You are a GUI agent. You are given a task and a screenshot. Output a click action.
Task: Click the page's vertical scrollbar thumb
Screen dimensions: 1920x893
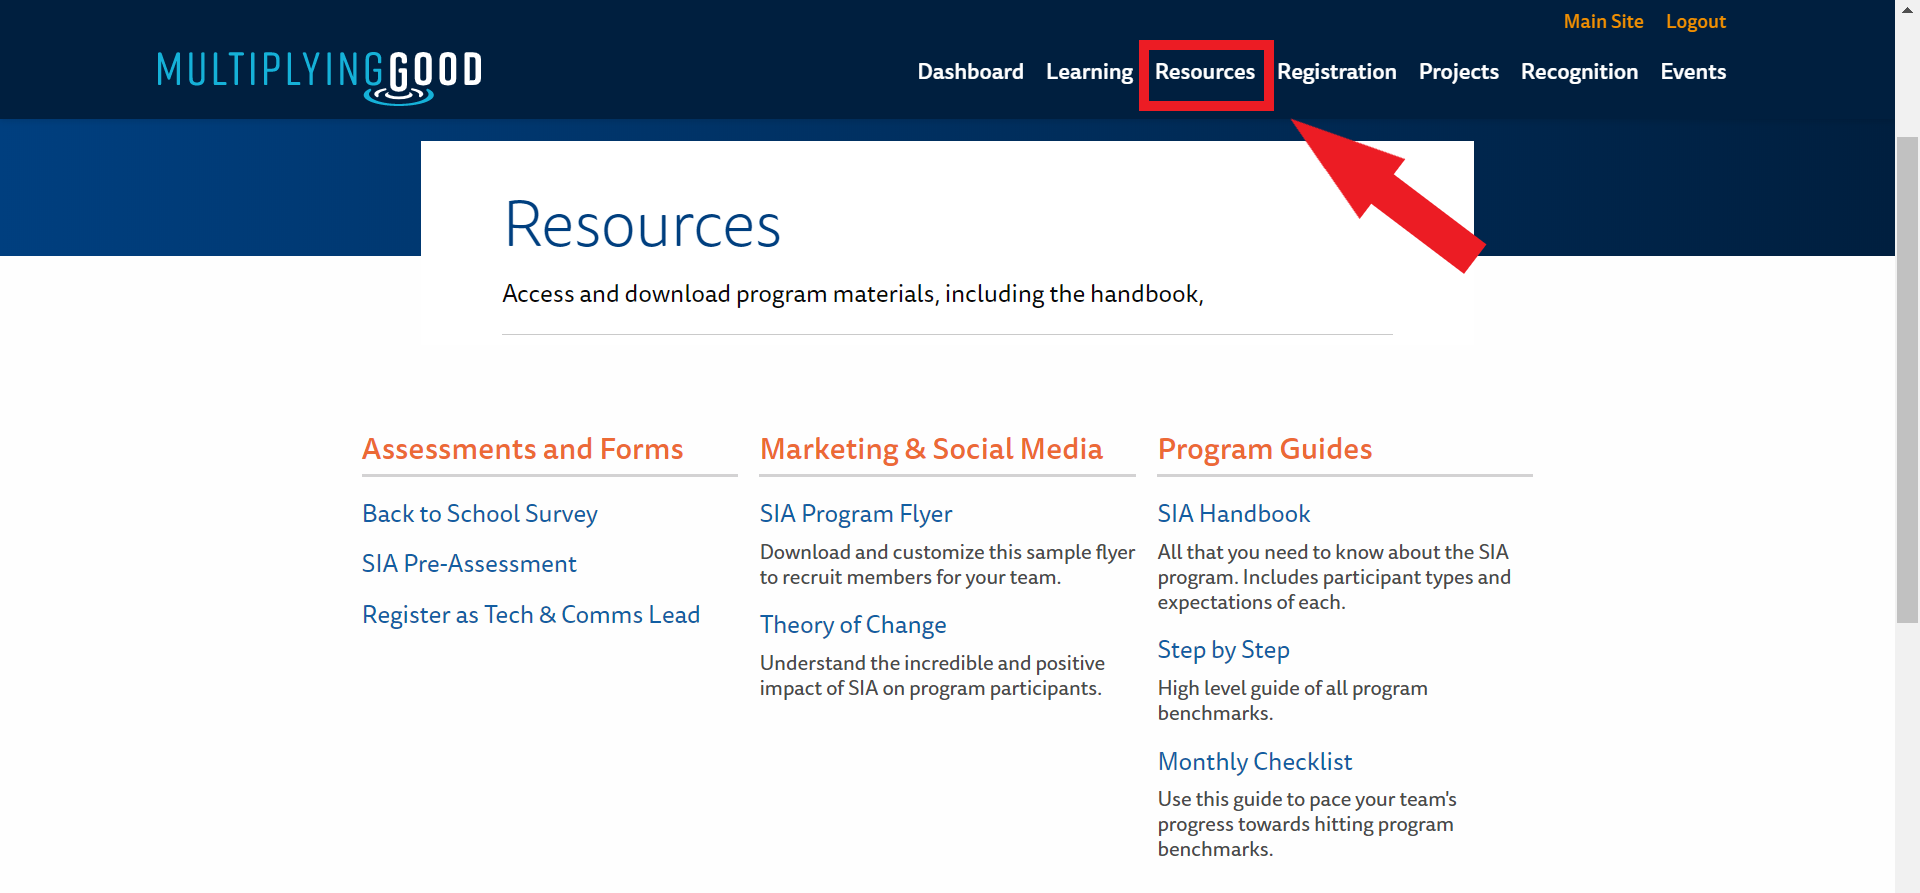(1907, 380)
